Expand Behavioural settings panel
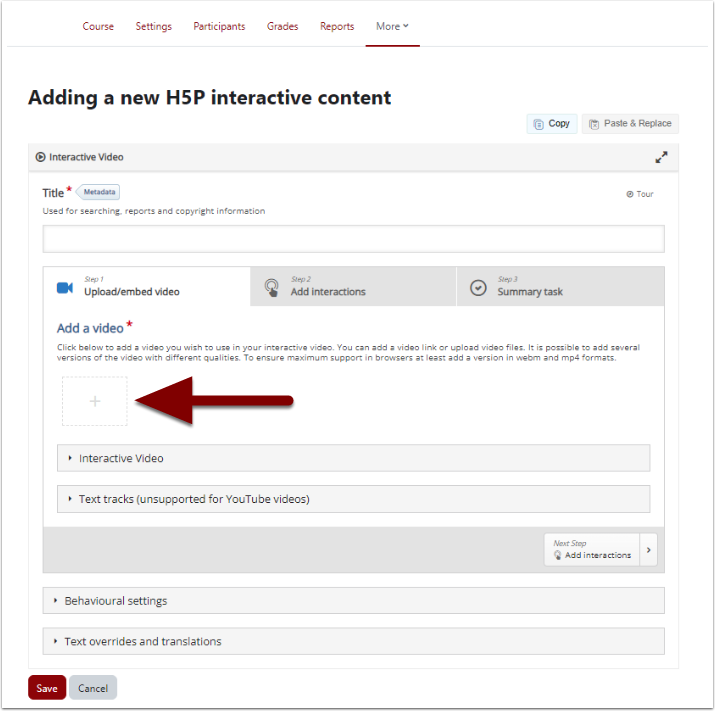Image resolution: width=715 pixels, height=711 pixels. (x=353, y=601)
